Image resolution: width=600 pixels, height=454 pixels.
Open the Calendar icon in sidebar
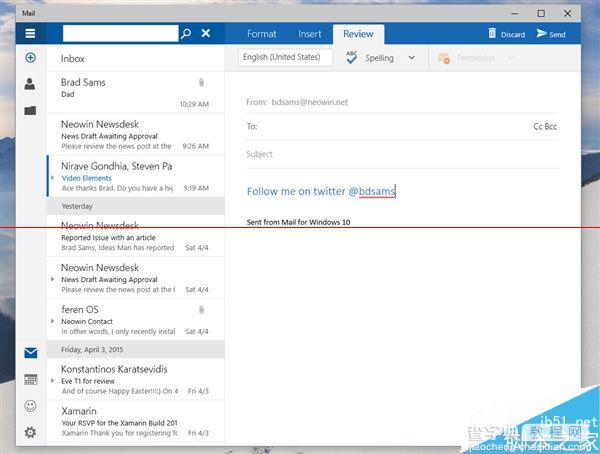pyautogui.click(x=31, y=379)
